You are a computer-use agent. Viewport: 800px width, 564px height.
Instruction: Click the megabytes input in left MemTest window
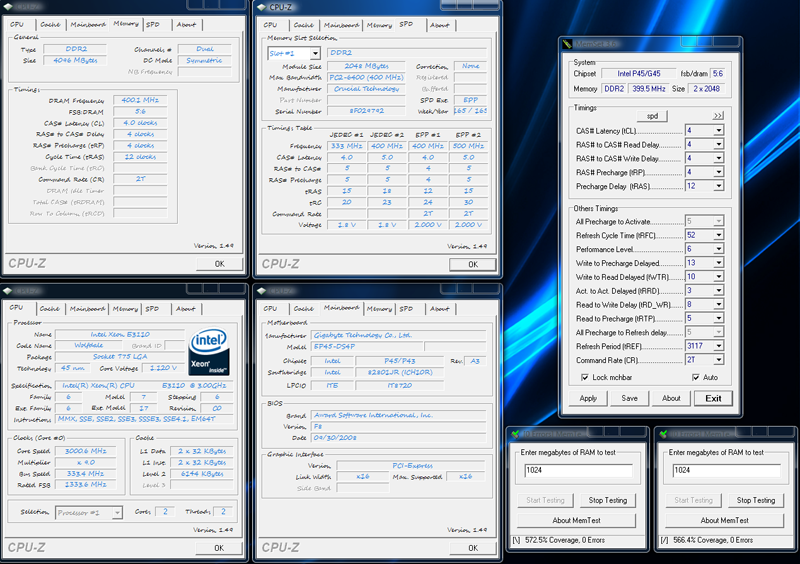click(x=579, y=470)
